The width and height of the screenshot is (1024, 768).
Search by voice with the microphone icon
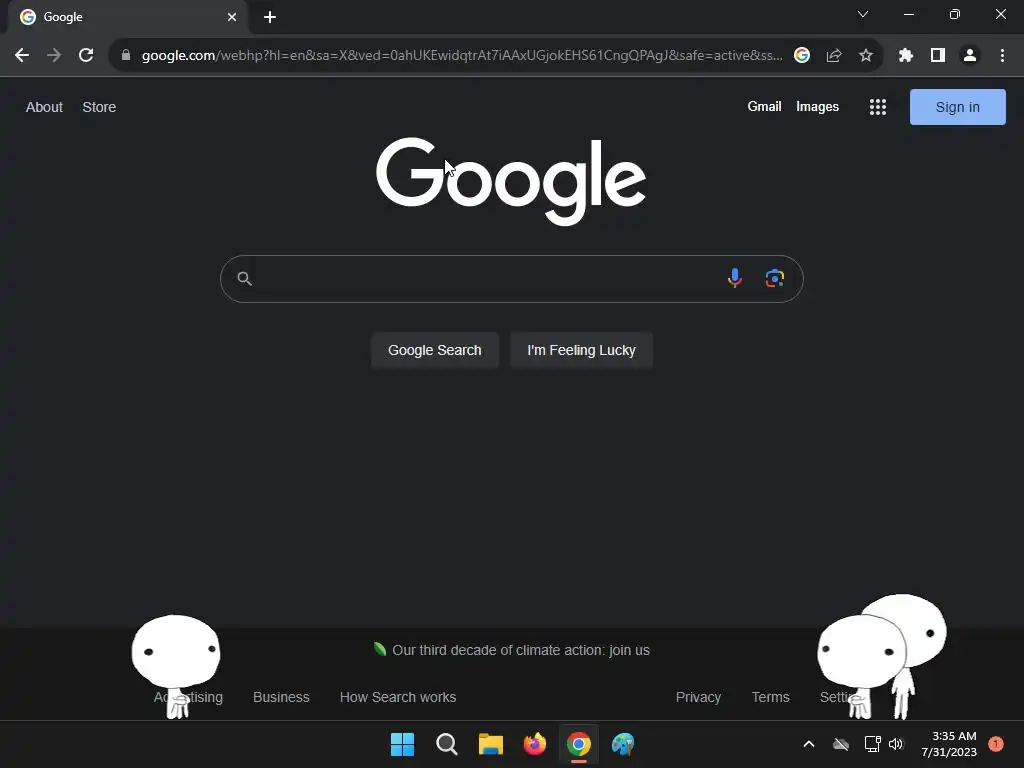pos(735,278)
